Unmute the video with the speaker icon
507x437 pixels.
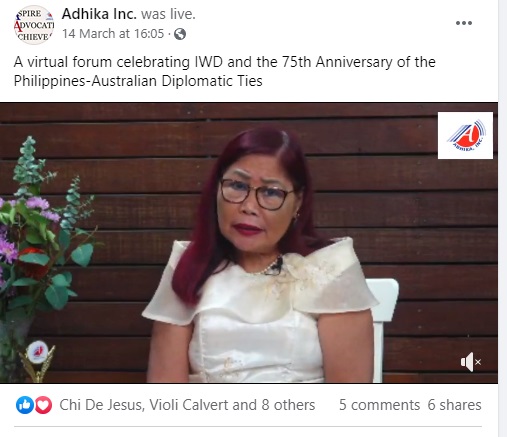coord(470,362)
